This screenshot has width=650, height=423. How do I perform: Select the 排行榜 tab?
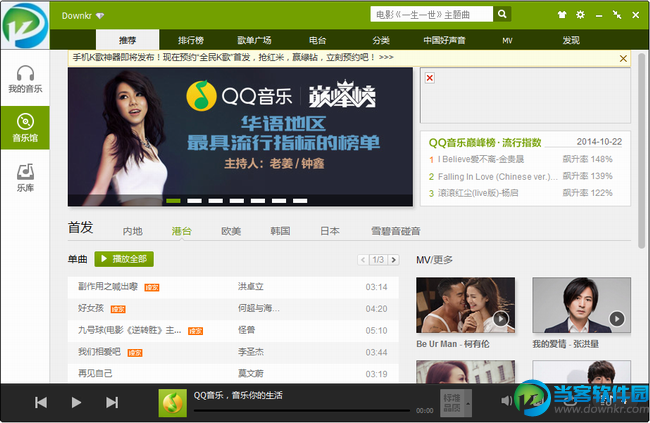tap(191, 40)
